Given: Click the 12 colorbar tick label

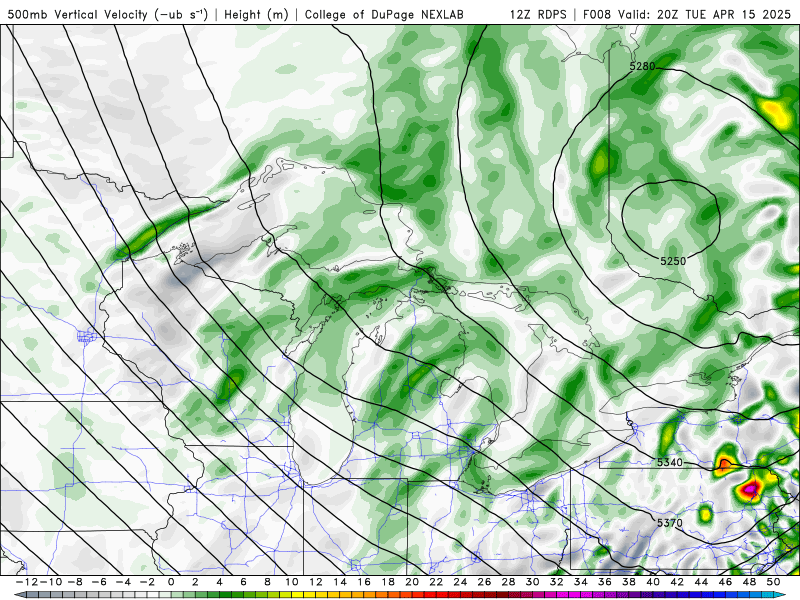Looking at the screenshot, I should 316,582.
